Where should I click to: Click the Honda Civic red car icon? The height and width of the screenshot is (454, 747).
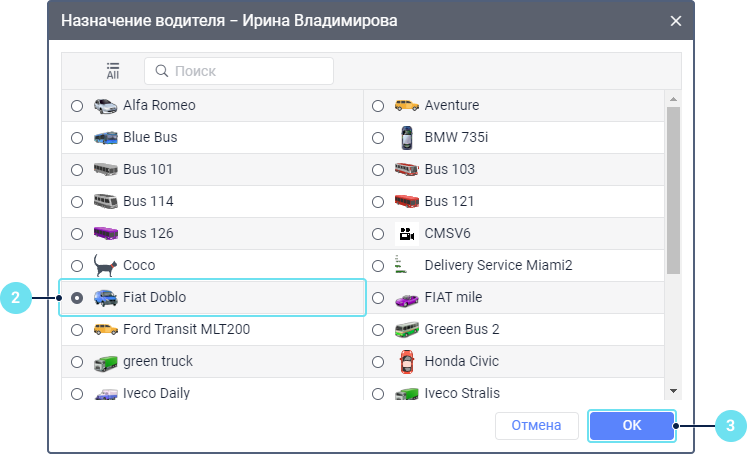click(407, 362)
